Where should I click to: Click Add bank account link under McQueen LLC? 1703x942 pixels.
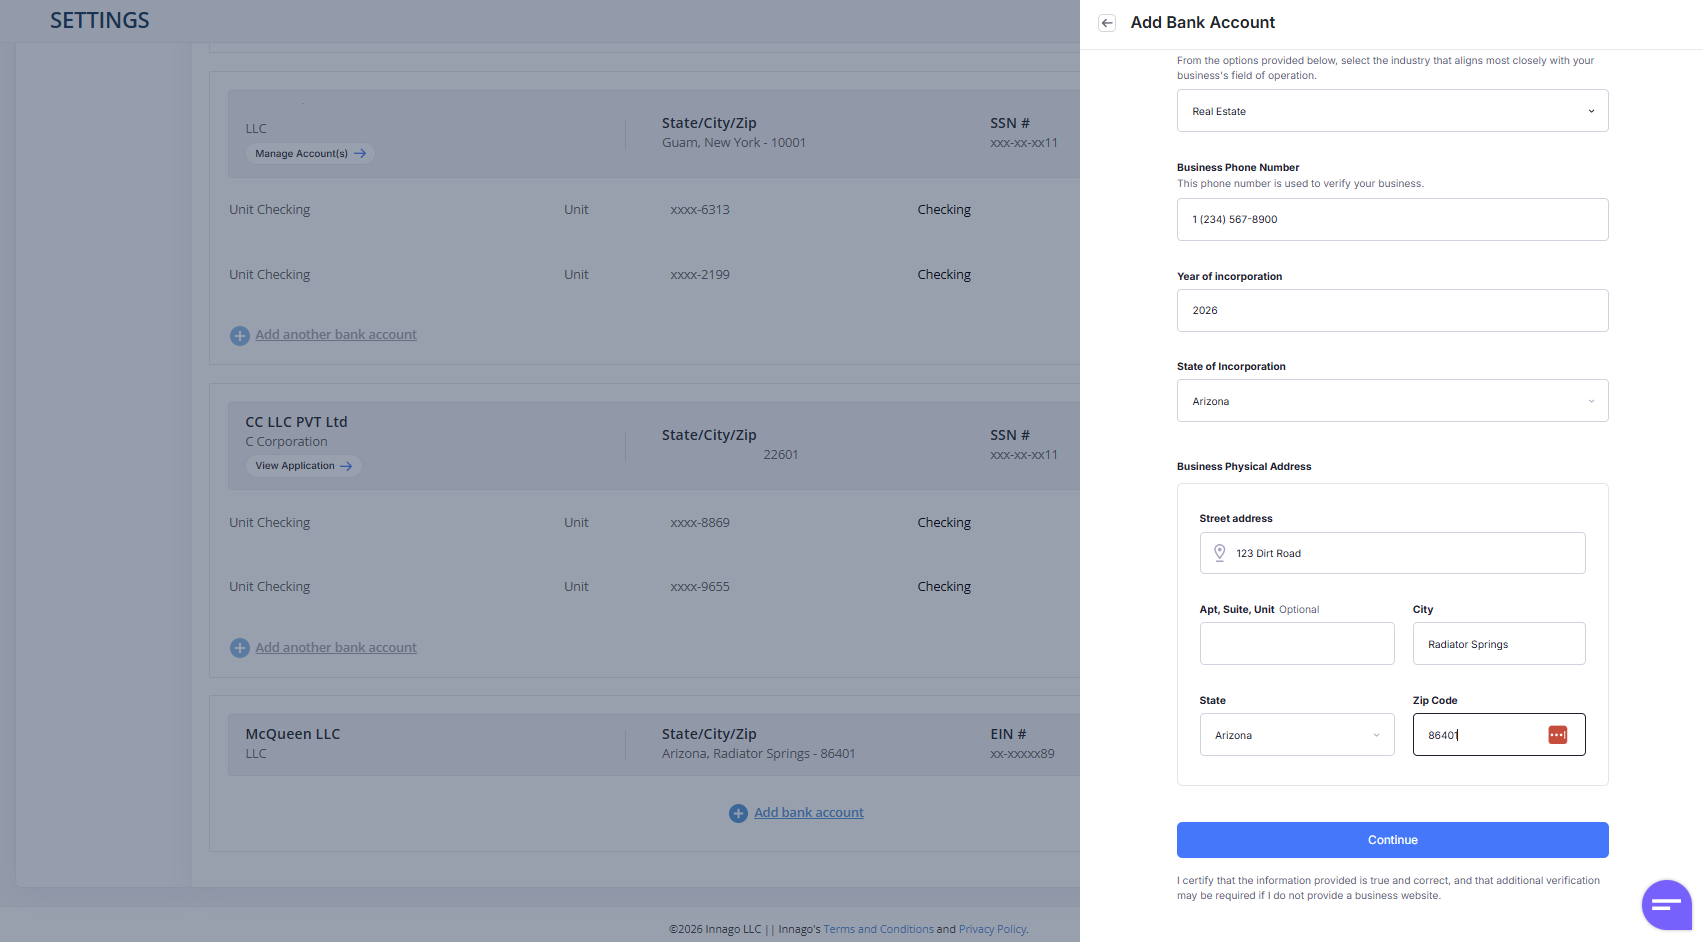tap(808, 813)
